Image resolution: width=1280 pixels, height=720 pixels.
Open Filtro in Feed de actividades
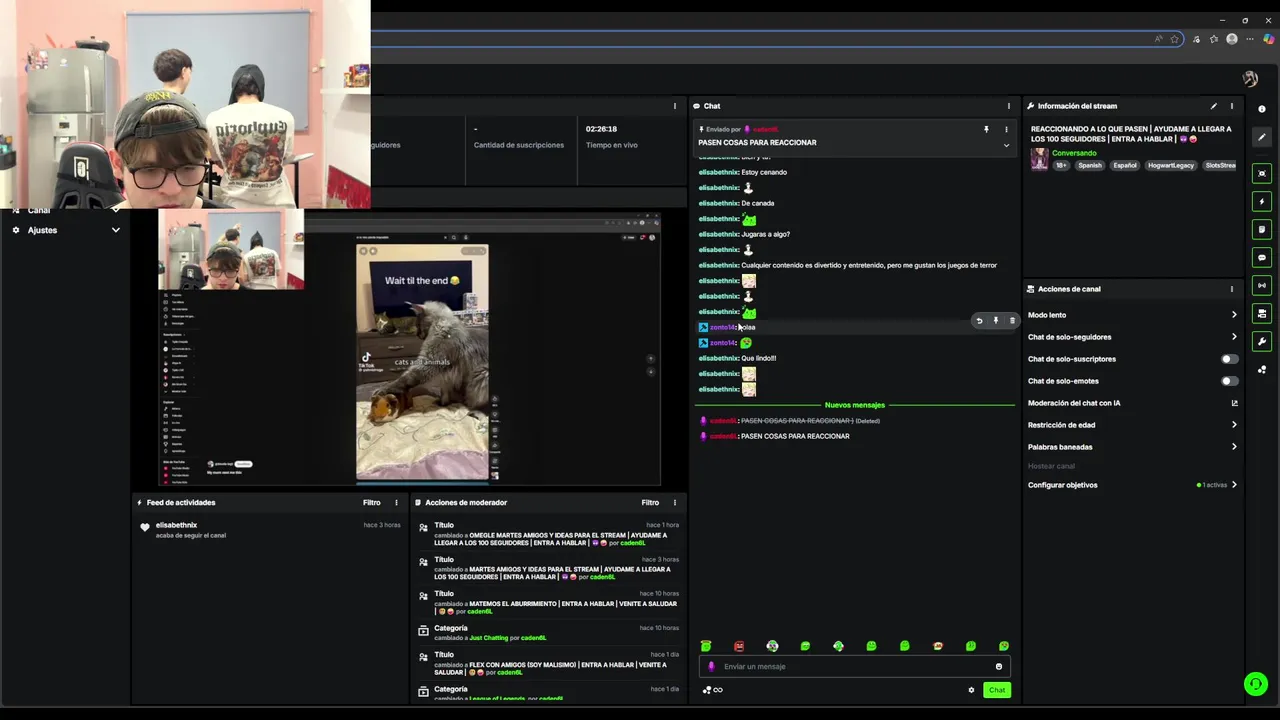click(371, 503)
